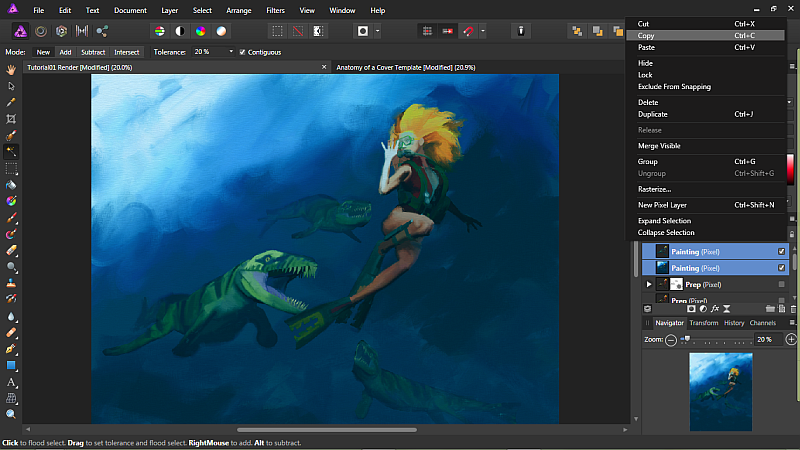The width and height of the screenshot is (800, 450).
Task: Click the Navigator zoom slider handle
Action: click(685, 340)
